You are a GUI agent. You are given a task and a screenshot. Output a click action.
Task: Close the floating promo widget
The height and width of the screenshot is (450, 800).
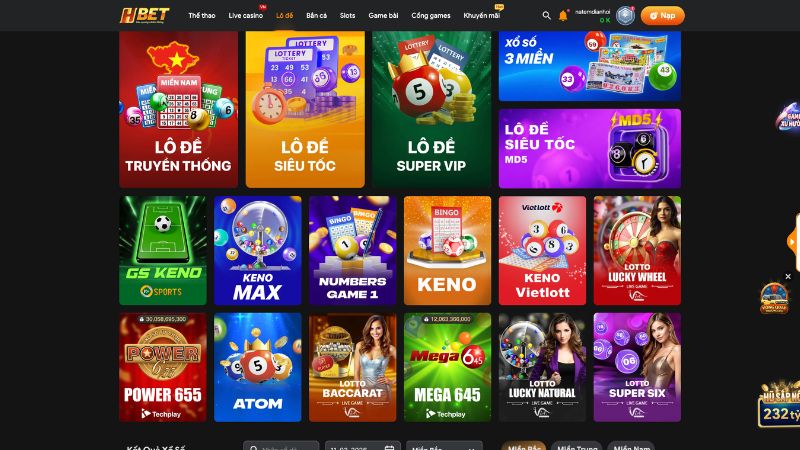[x=788, y=277]
